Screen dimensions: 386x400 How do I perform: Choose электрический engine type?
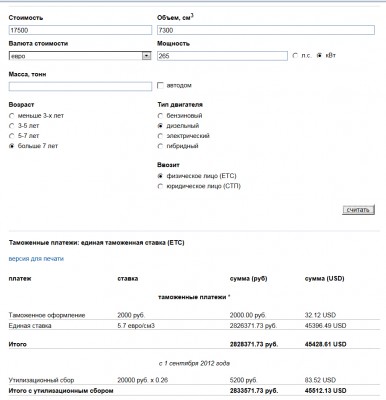[x=160, y=136]
